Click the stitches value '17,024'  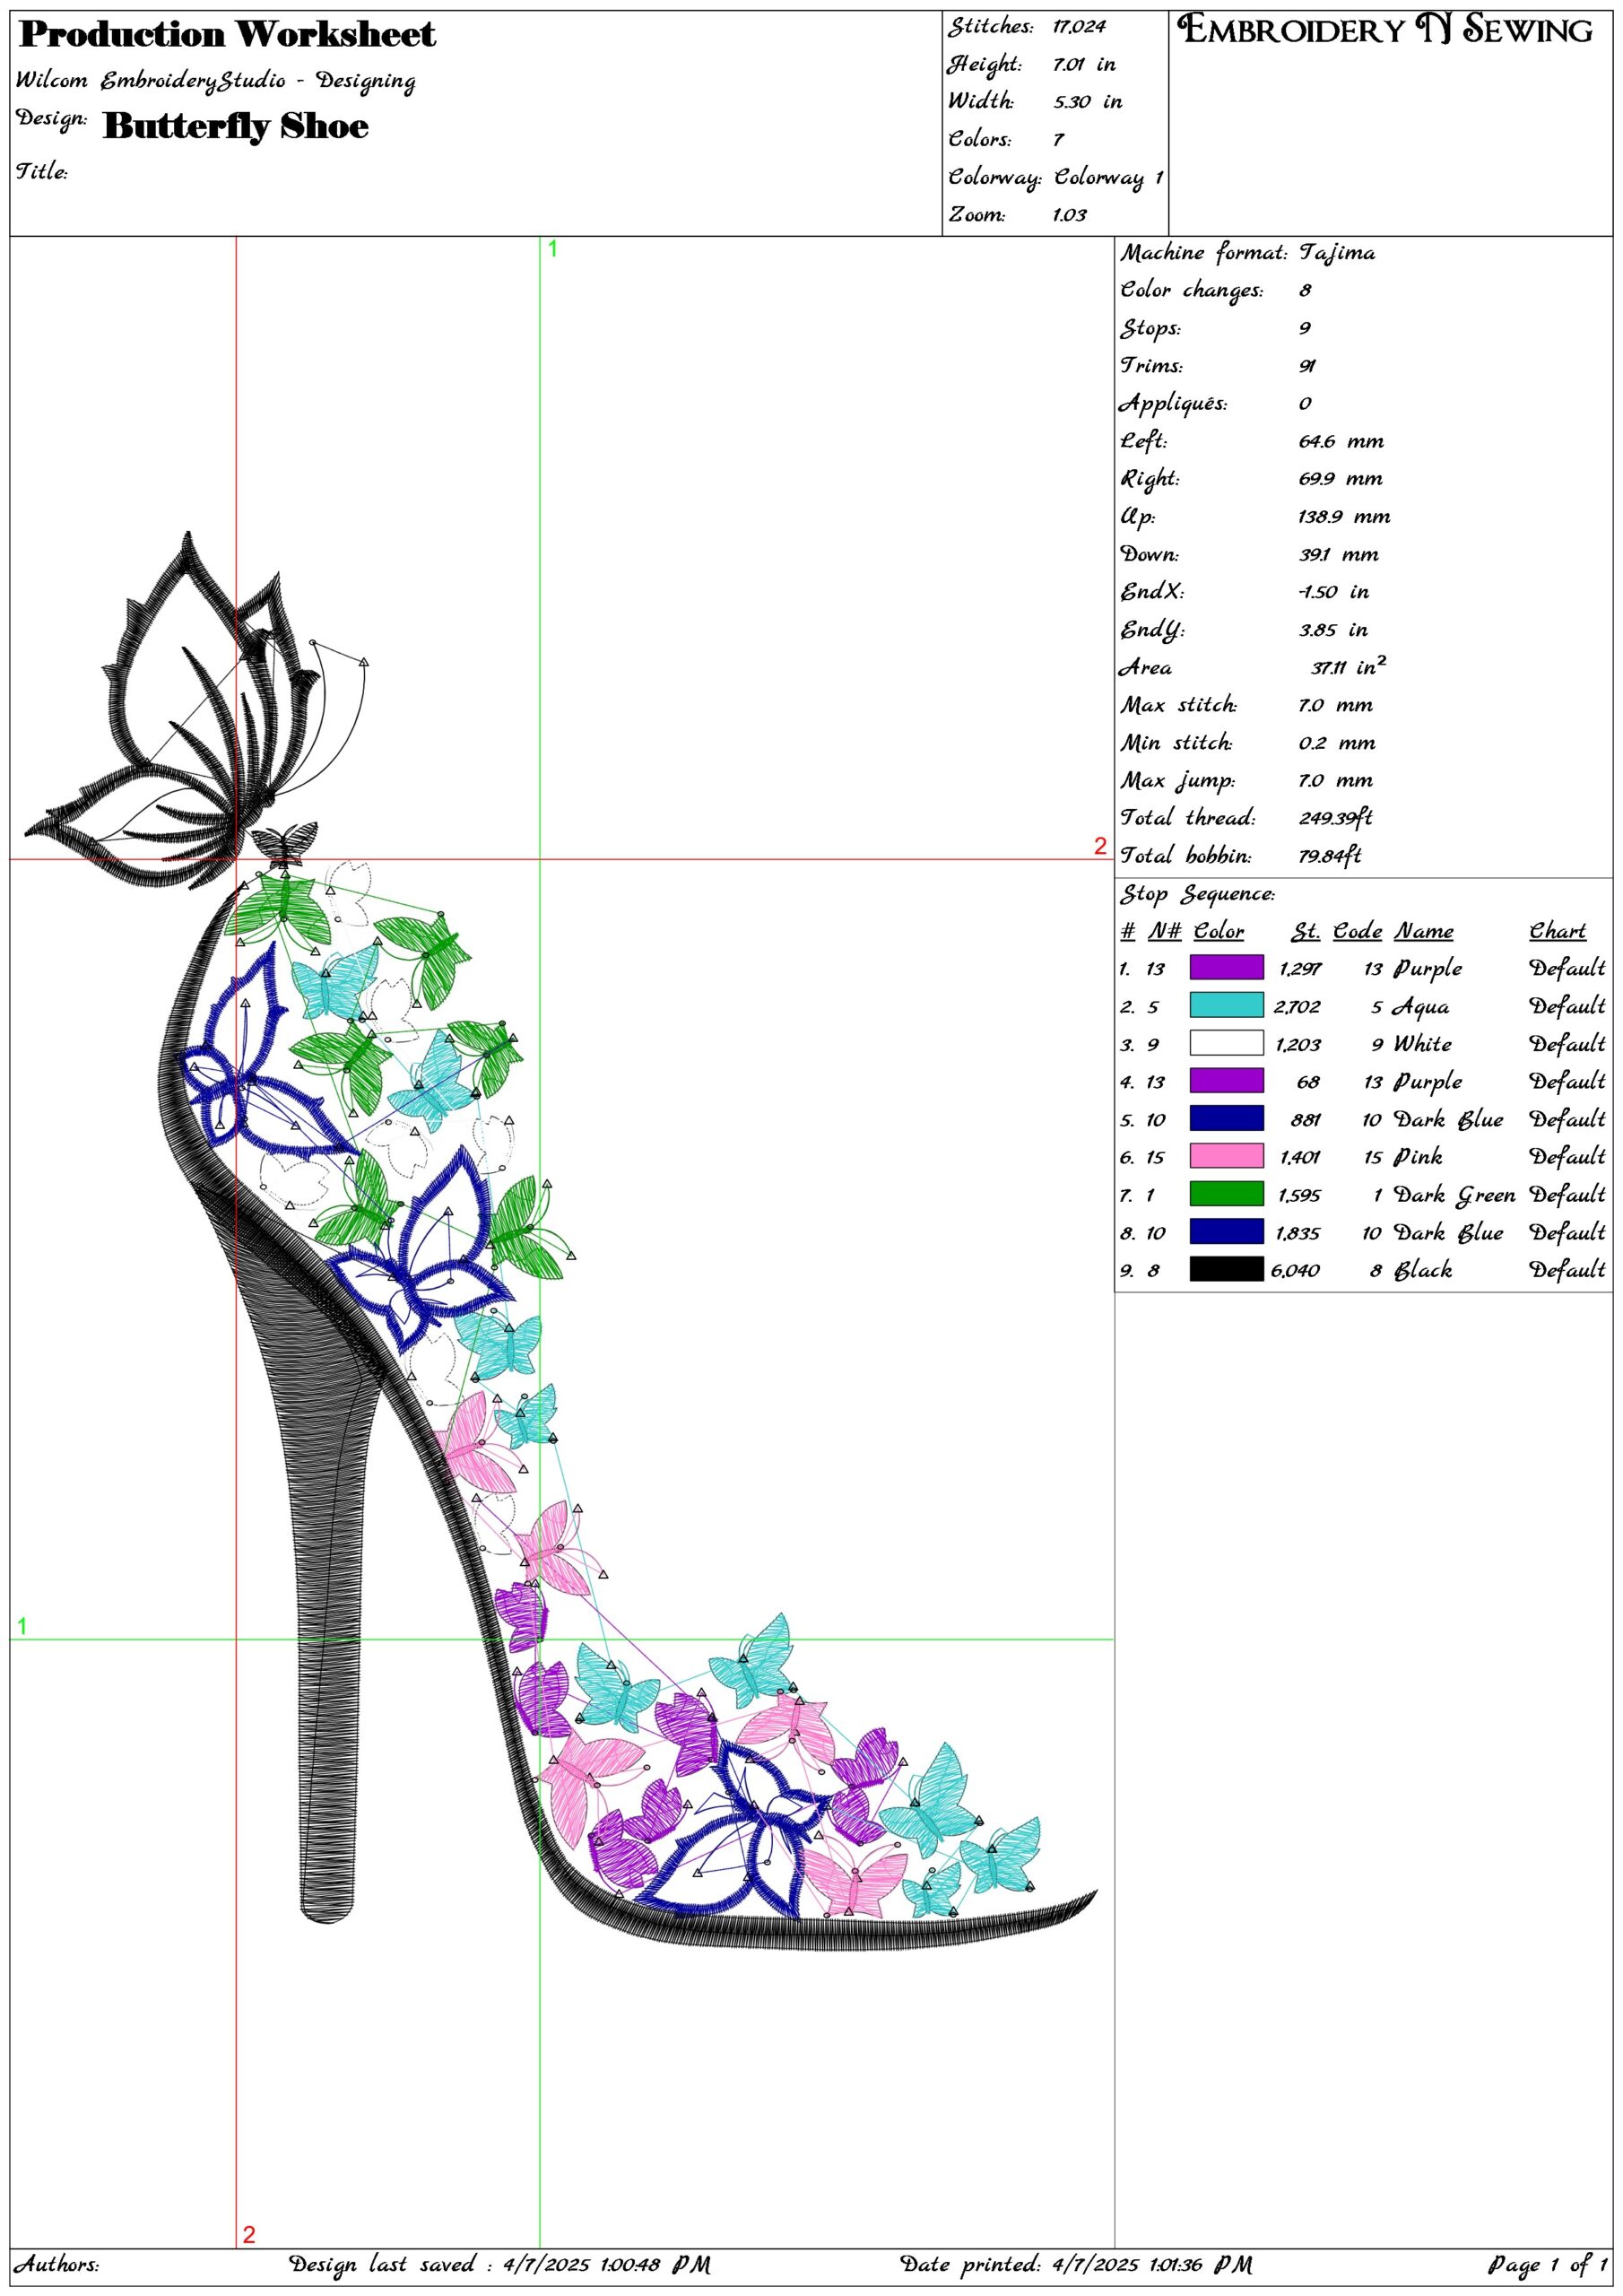(x=1079, y=27)
